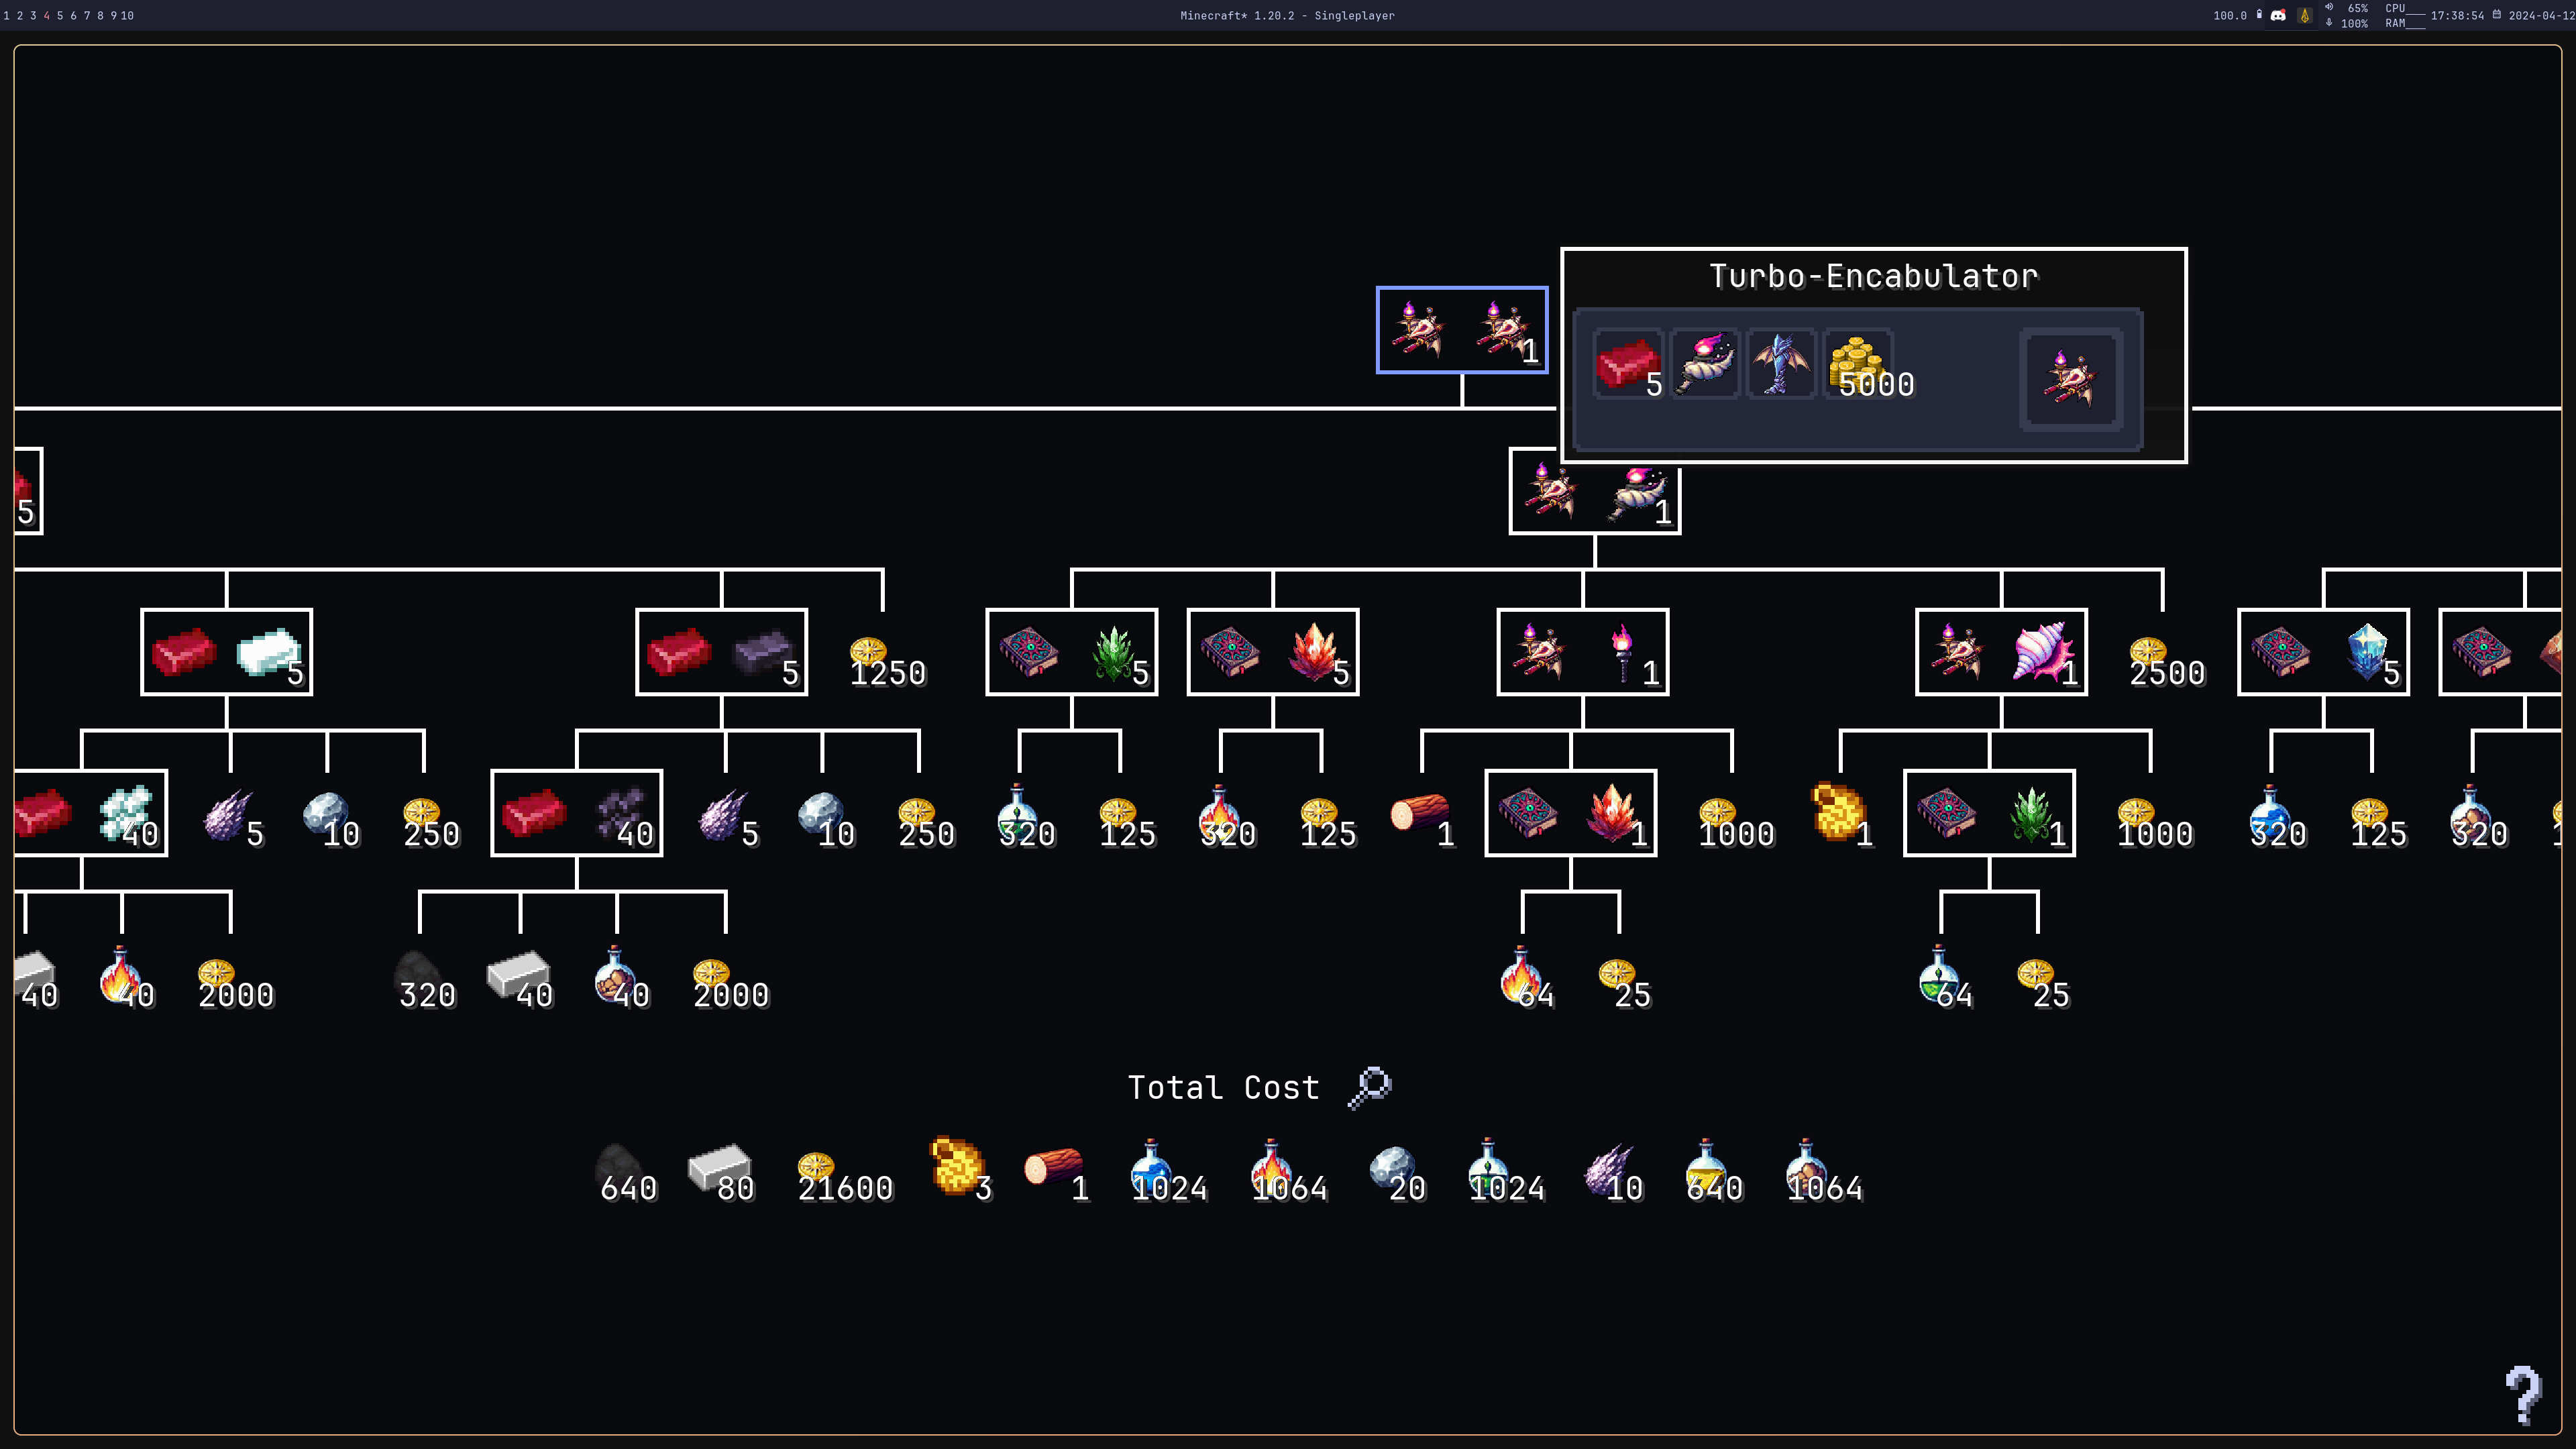
Task: Click the coin stack showing 5000 in Turbo-Encabulator recipe
Action: click(1857, 363)
